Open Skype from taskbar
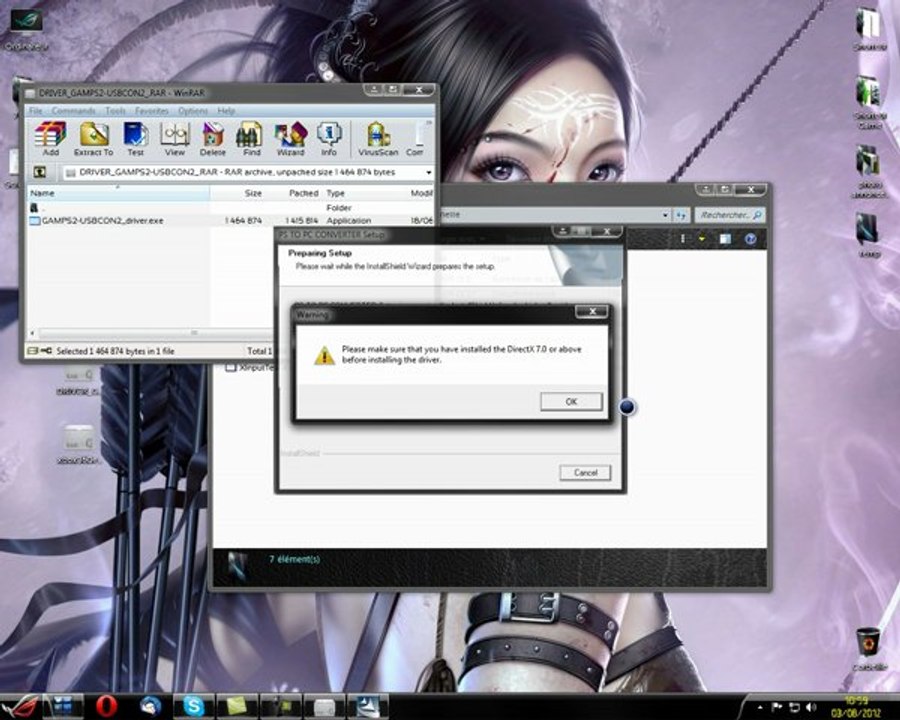This screenshot has width=900, height=720. pyautogui.click(x=193, y=706)
